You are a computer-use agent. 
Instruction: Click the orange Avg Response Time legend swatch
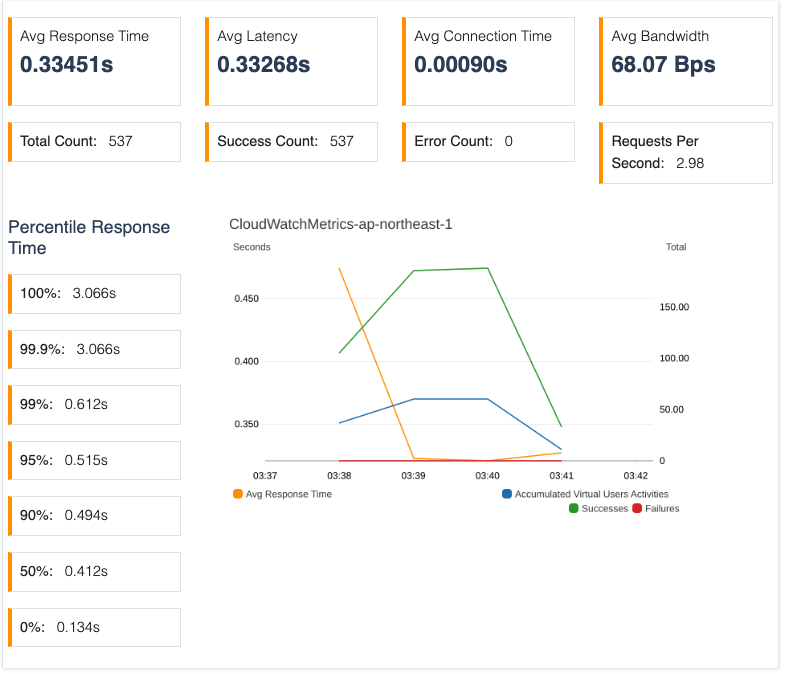[x=238, y=494]
